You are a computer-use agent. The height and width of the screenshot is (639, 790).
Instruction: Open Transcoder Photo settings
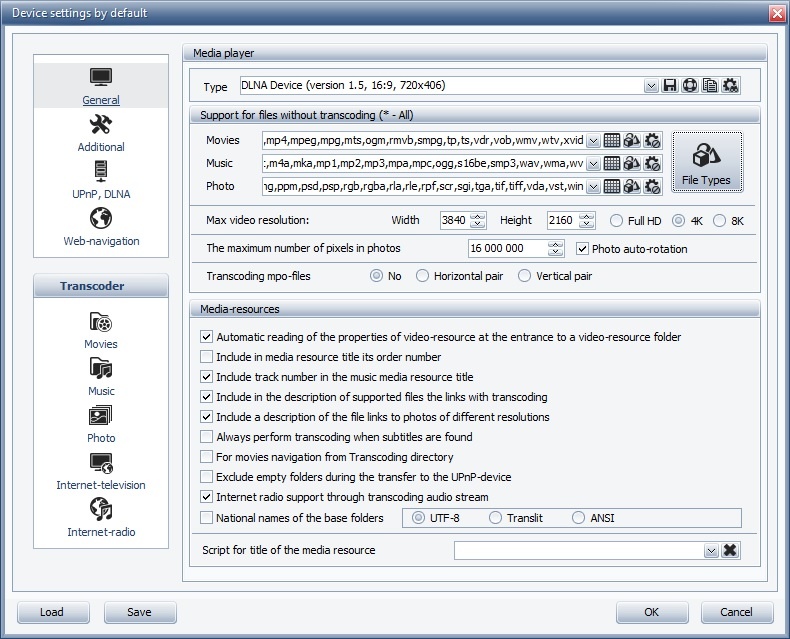[x=101, y=424]
